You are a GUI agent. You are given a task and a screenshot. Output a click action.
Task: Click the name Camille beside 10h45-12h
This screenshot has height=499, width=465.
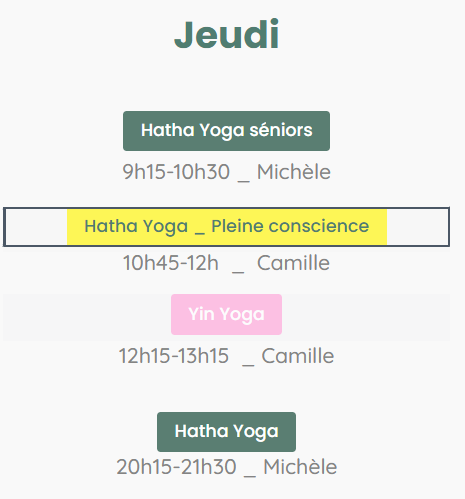tap(293, 263)
